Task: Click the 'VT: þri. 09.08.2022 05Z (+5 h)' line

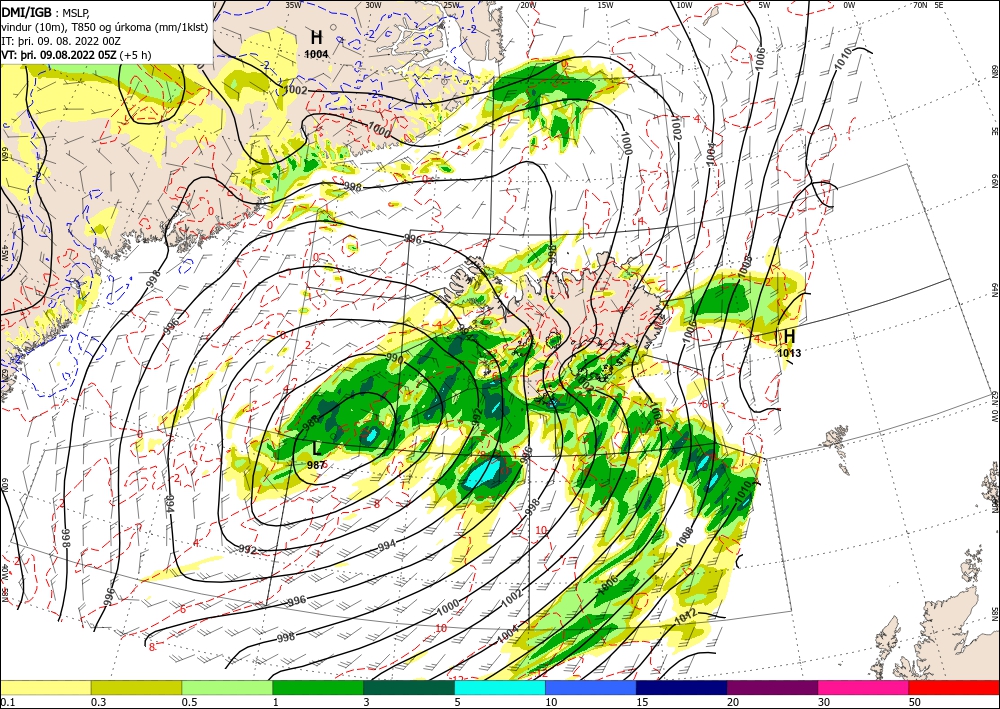Action: click(77, 54)
